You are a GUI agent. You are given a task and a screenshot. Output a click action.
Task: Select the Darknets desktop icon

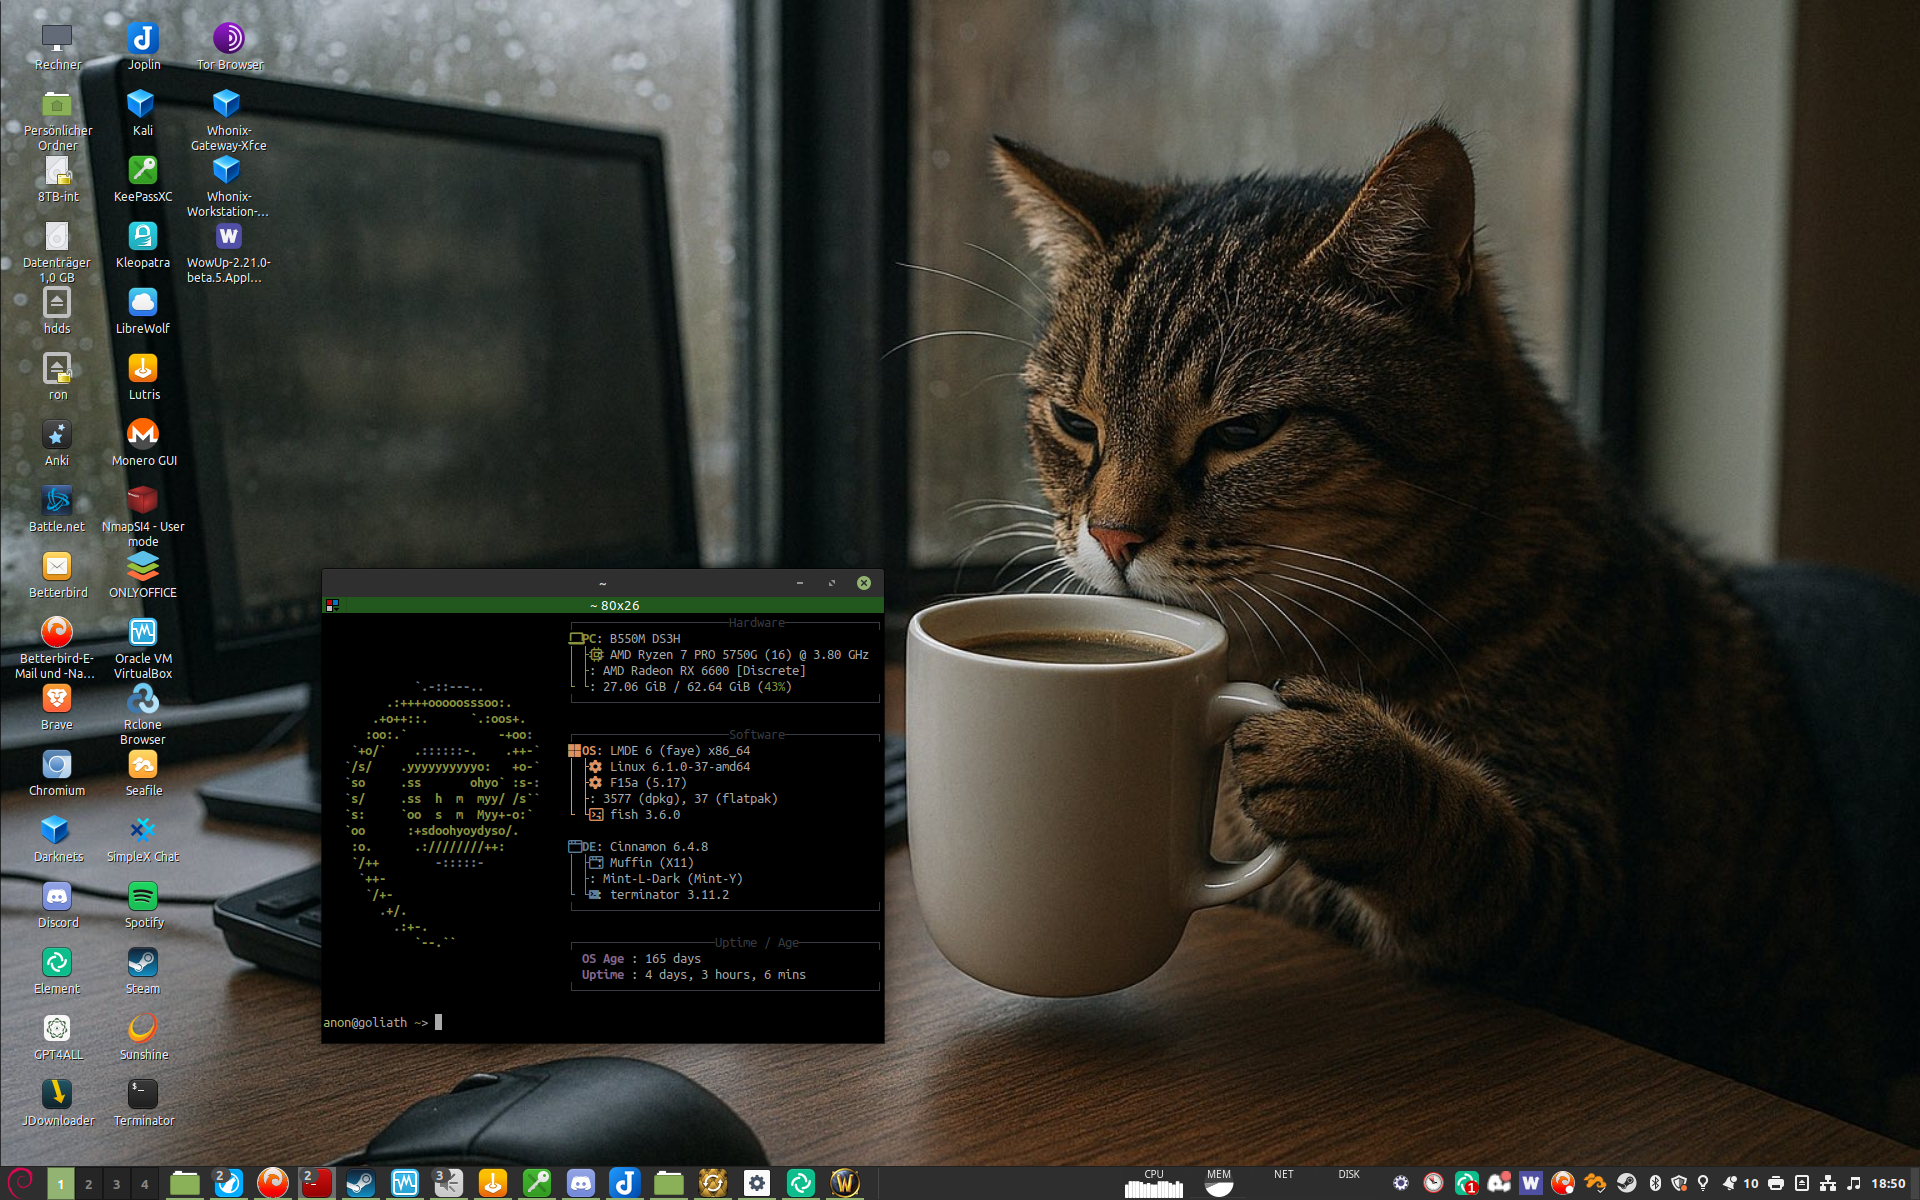[57, 839]
